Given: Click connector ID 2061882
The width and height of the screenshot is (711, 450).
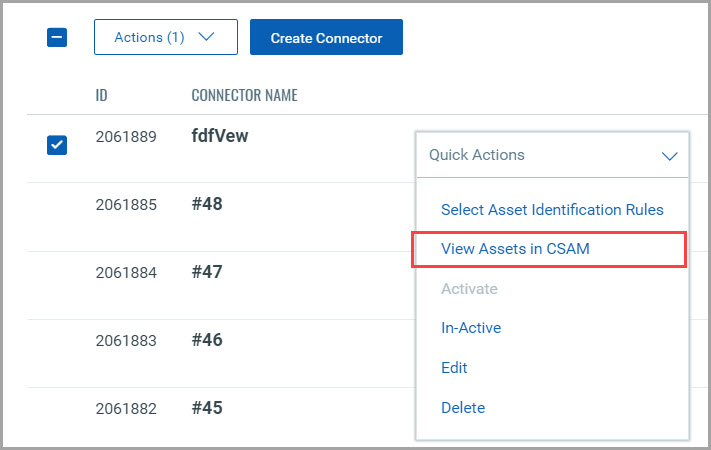Looking at the screenshot, I should pyautogui.click(x=126, y=409).
